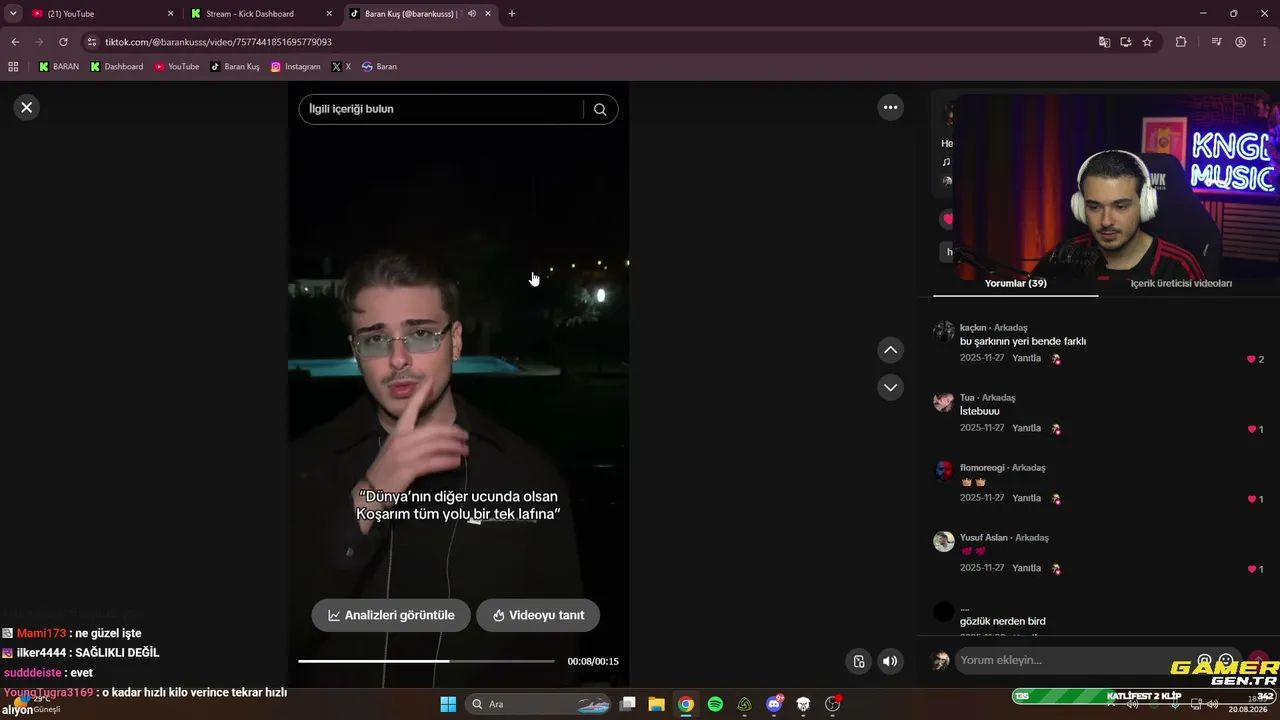Open Yusuf Aslan's profile avatar

click(x=944, y=542)
